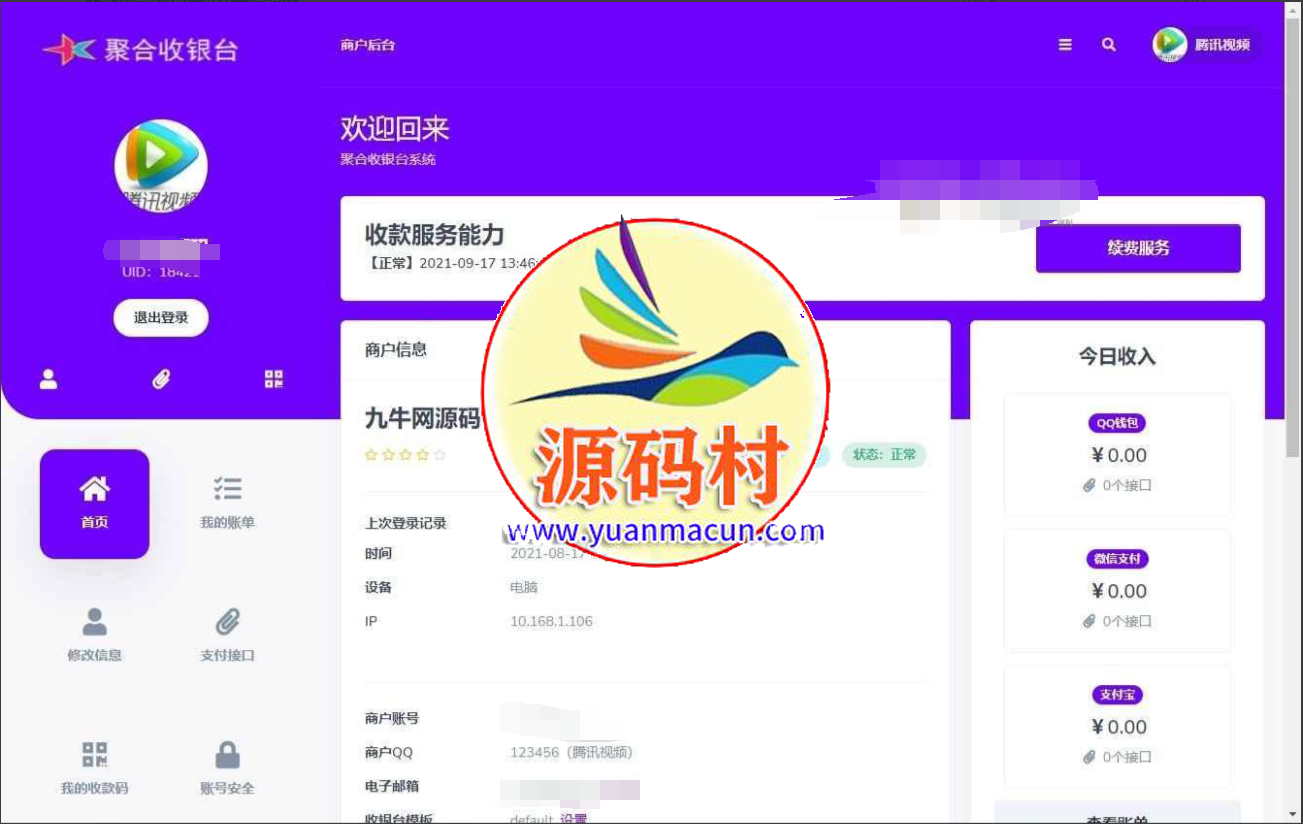
Task: Open 账号安全 settings
Action: (x=227, y=767)
